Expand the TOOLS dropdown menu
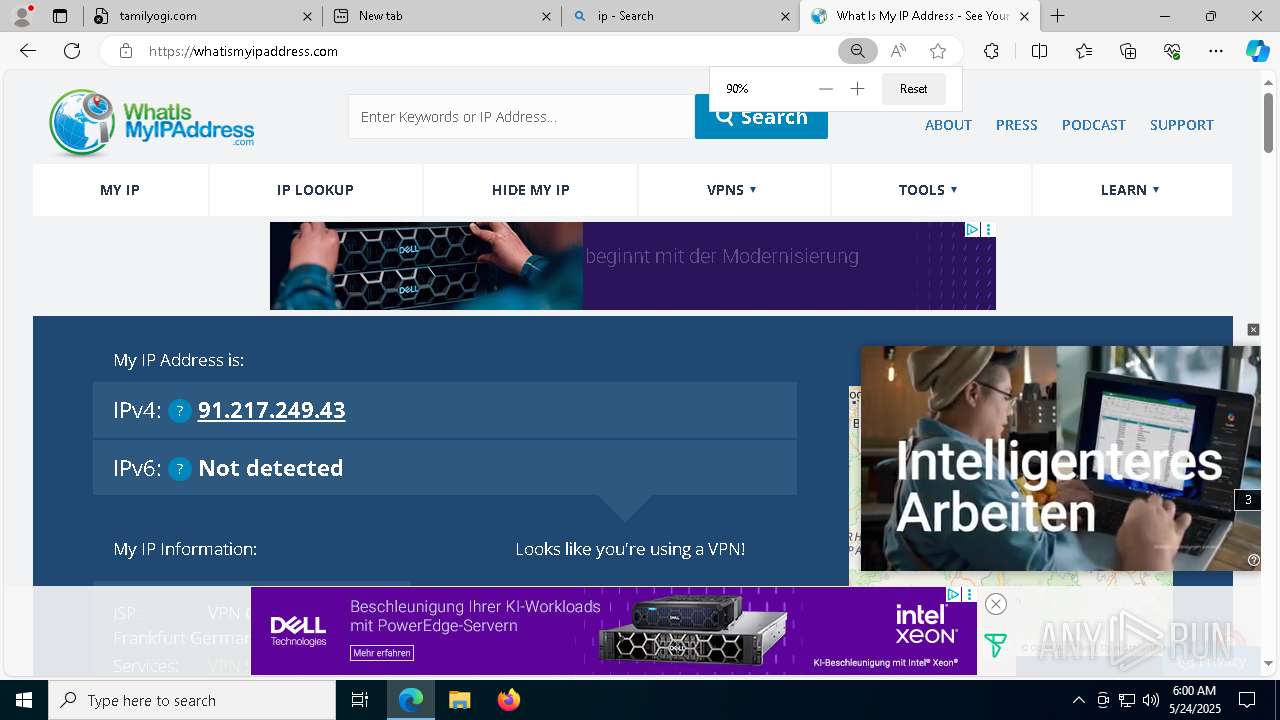The height and width of the screenshot is (720, 1280). pyautogui.click(x=928, y=190)
